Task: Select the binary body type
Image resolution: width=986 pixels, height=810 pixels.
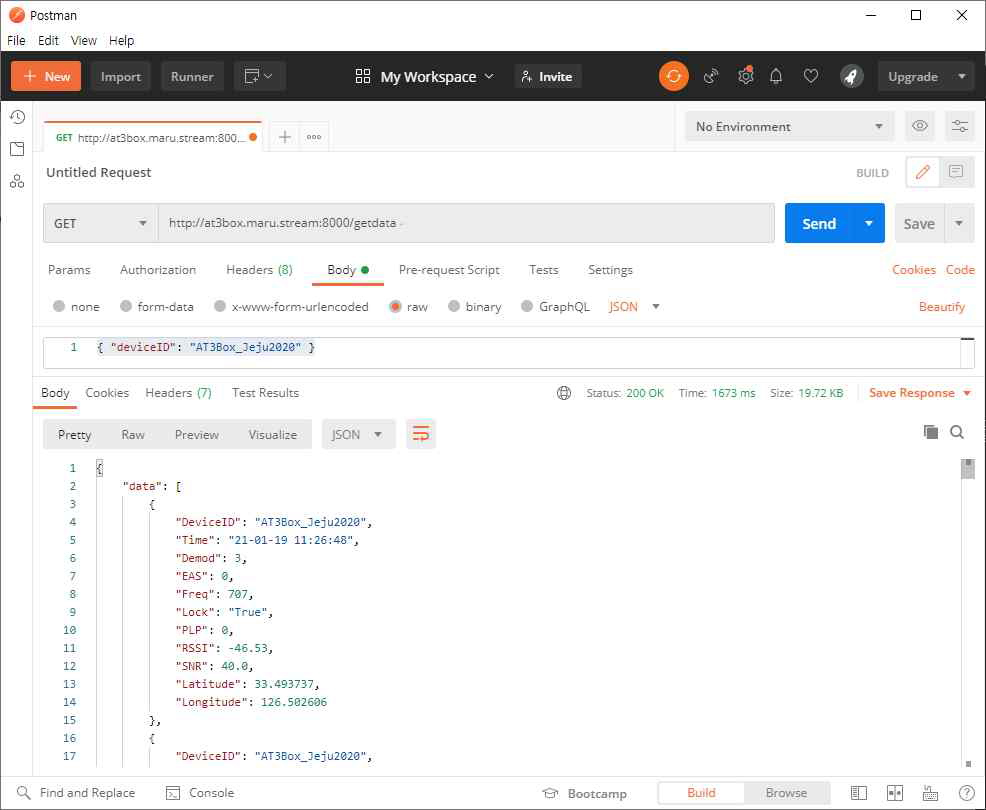Action: click(x=454, y=306)
